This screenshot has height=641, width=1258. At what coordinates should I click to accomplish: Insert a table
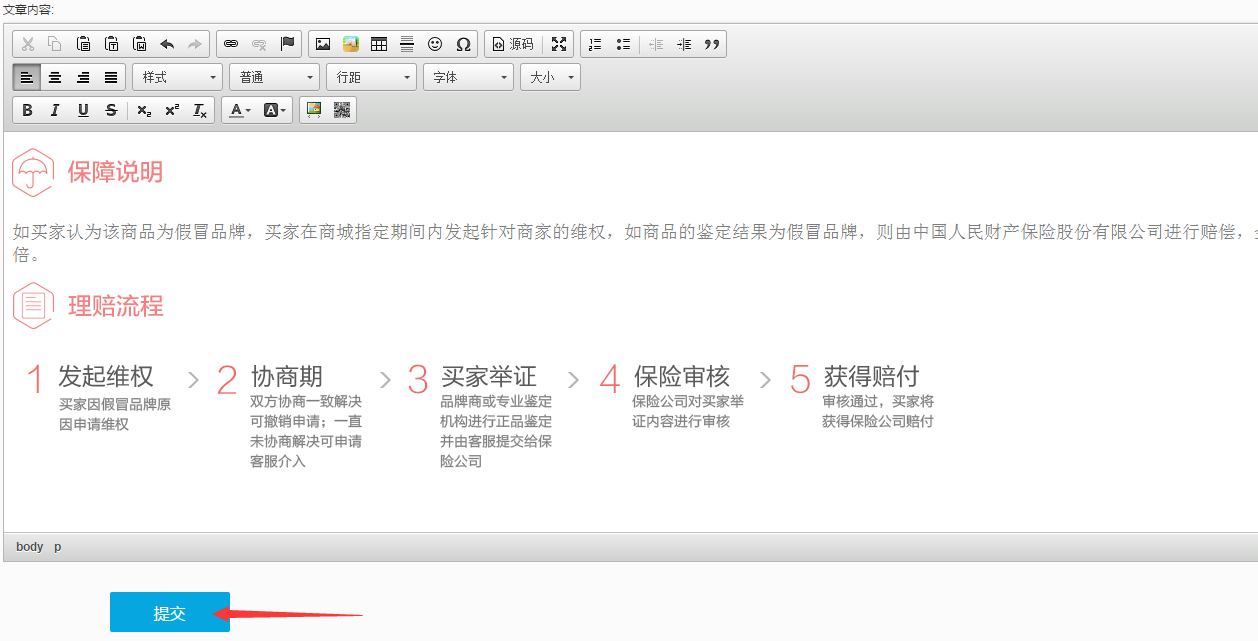379,44
